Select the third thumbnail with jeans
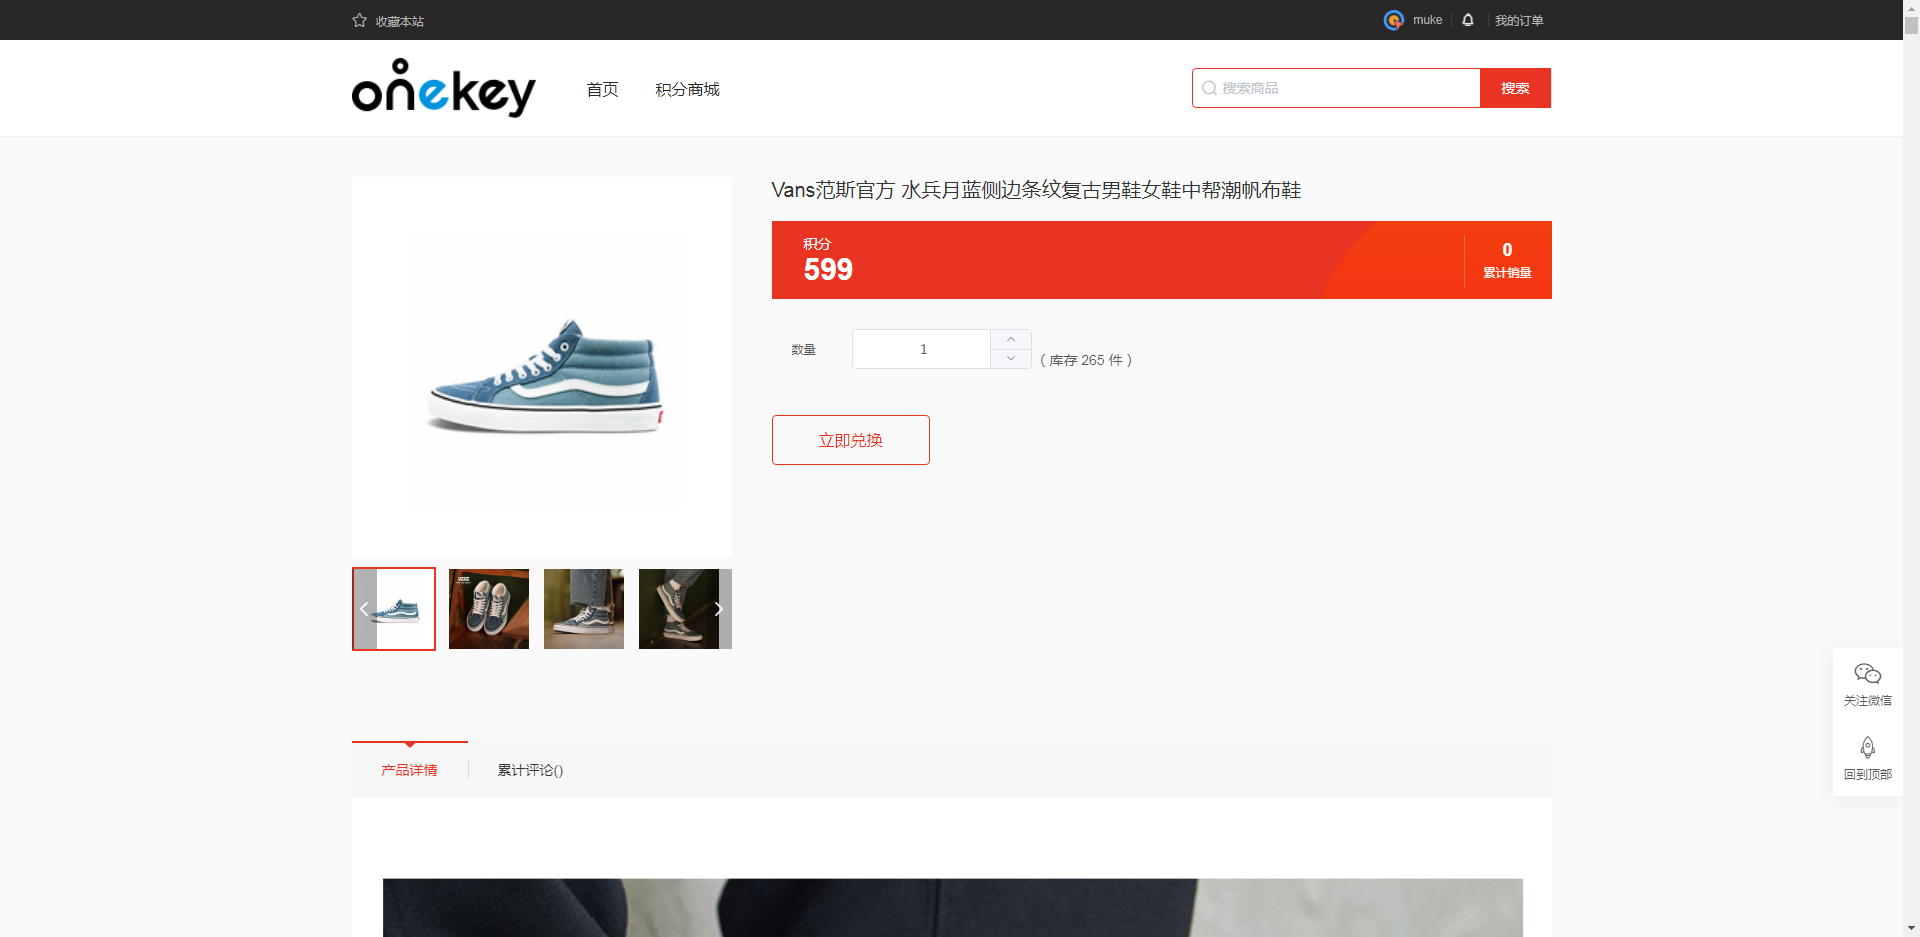This screenshot has width=1920, height=937. (584, 609)
